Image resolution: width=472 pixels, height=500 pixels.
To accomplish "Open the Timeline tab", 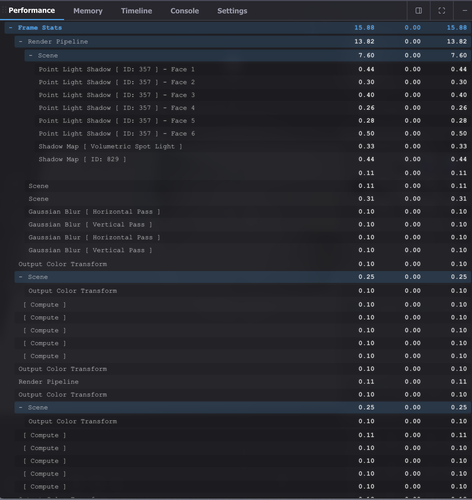I will tap(136, 11).
